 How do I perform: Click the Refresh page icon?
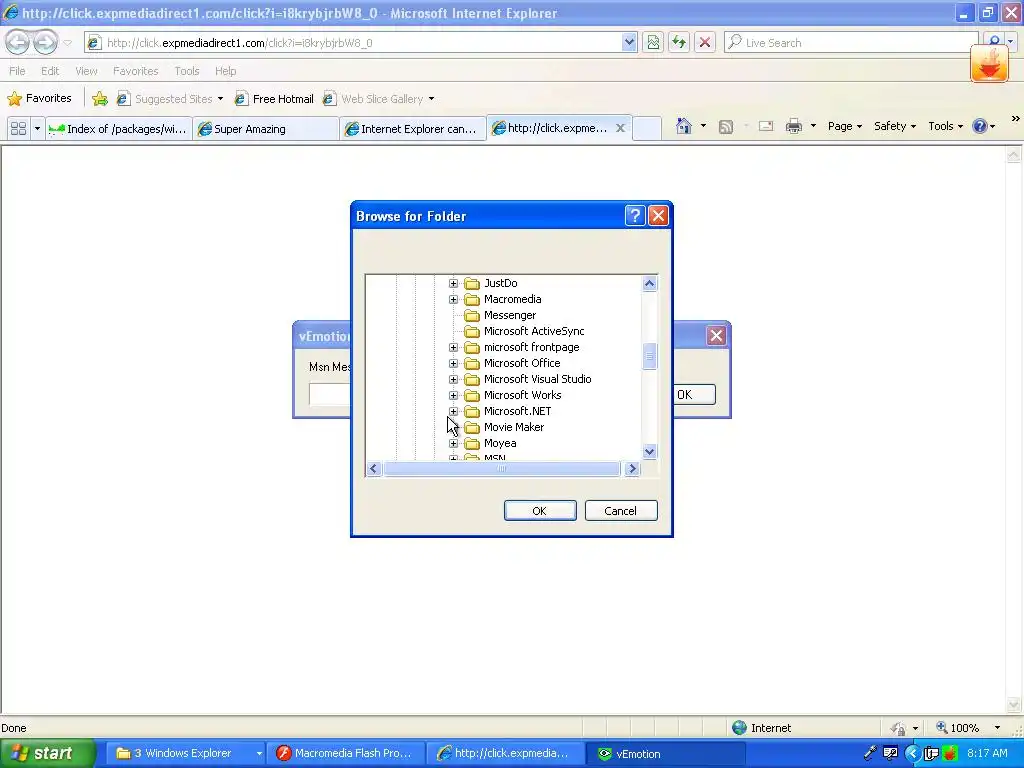coord(679,42)
